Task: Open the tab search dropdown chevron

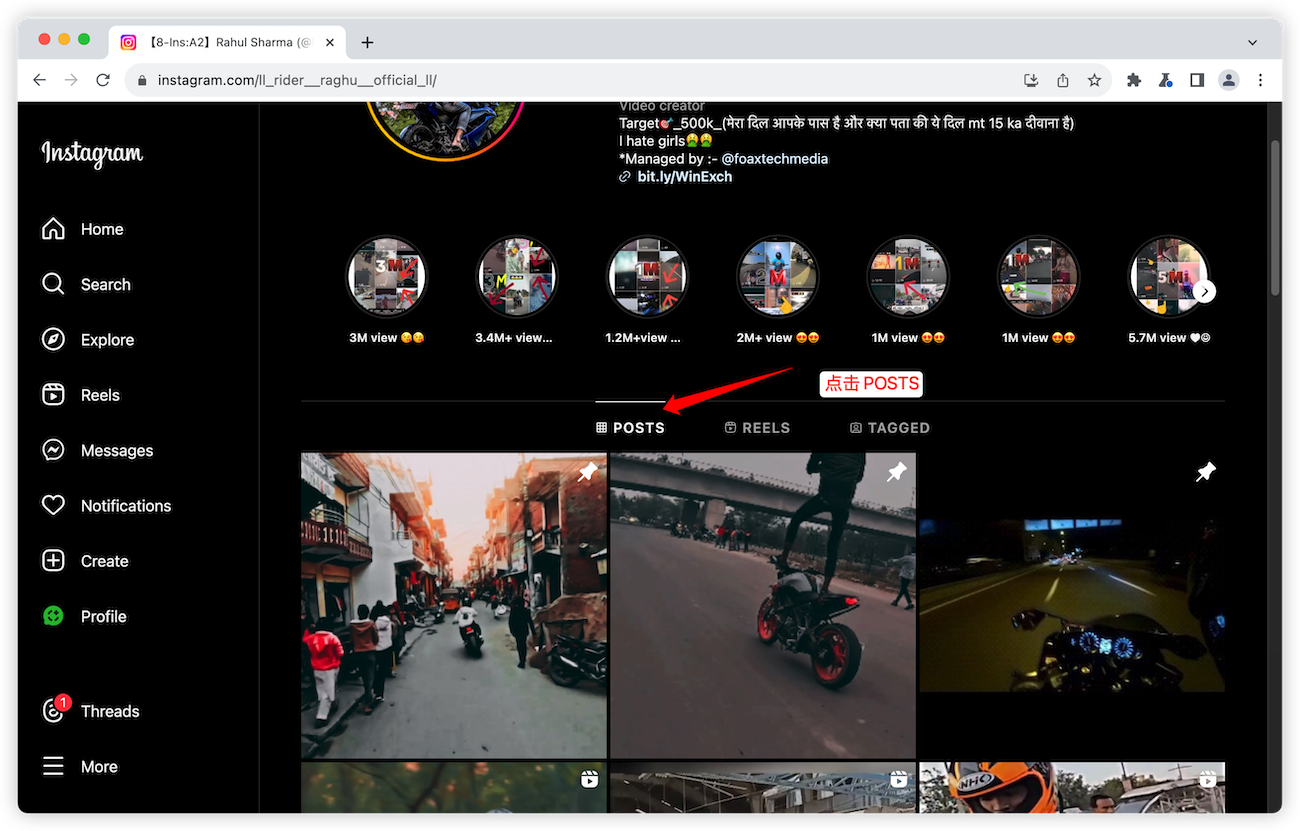Action: coord(1252,42)
